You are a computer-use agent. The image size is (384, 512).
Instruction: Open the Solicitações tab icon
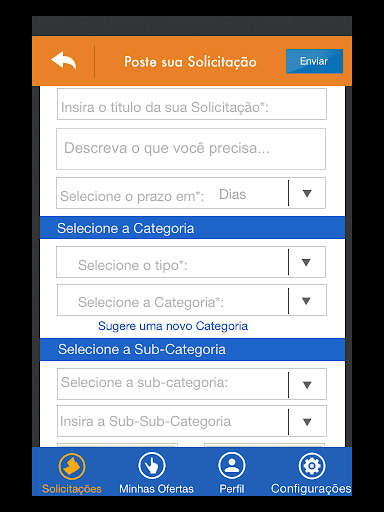72,466
